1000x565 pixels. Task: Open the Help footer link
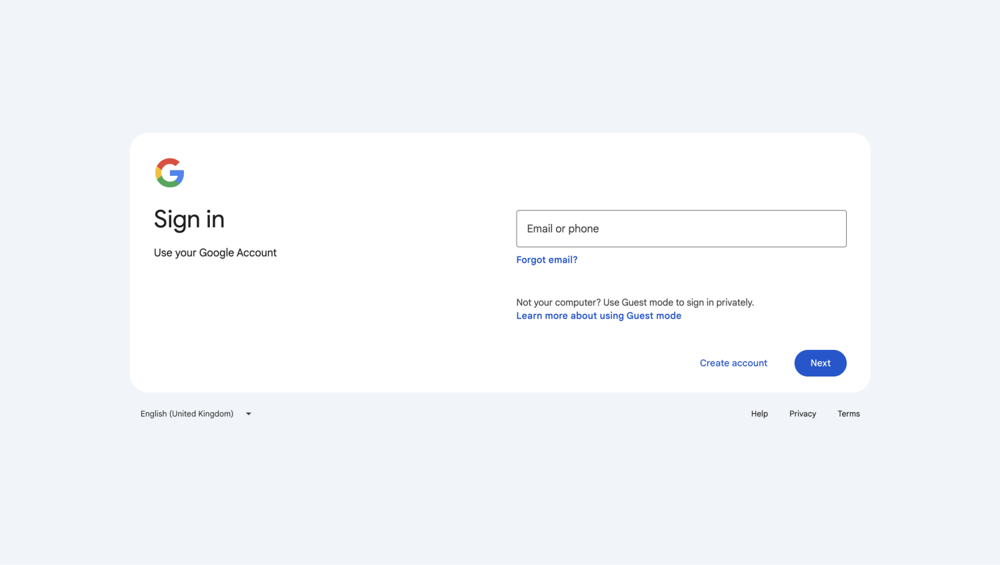759,414
